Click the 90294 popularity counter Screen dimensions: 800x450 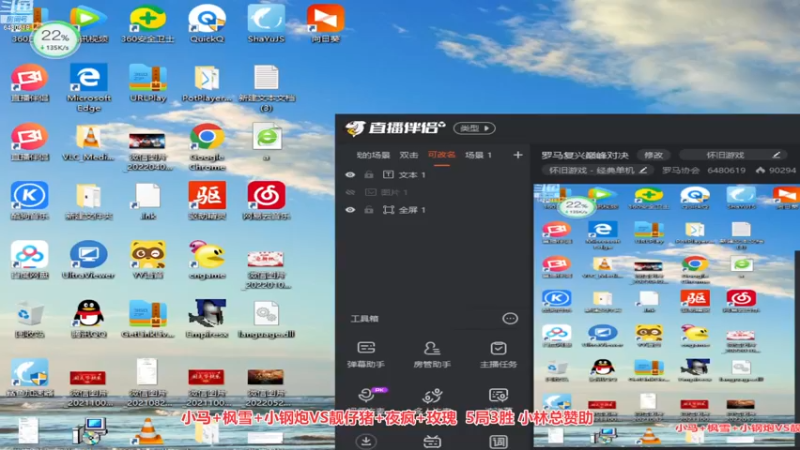(x=777, y=170)
